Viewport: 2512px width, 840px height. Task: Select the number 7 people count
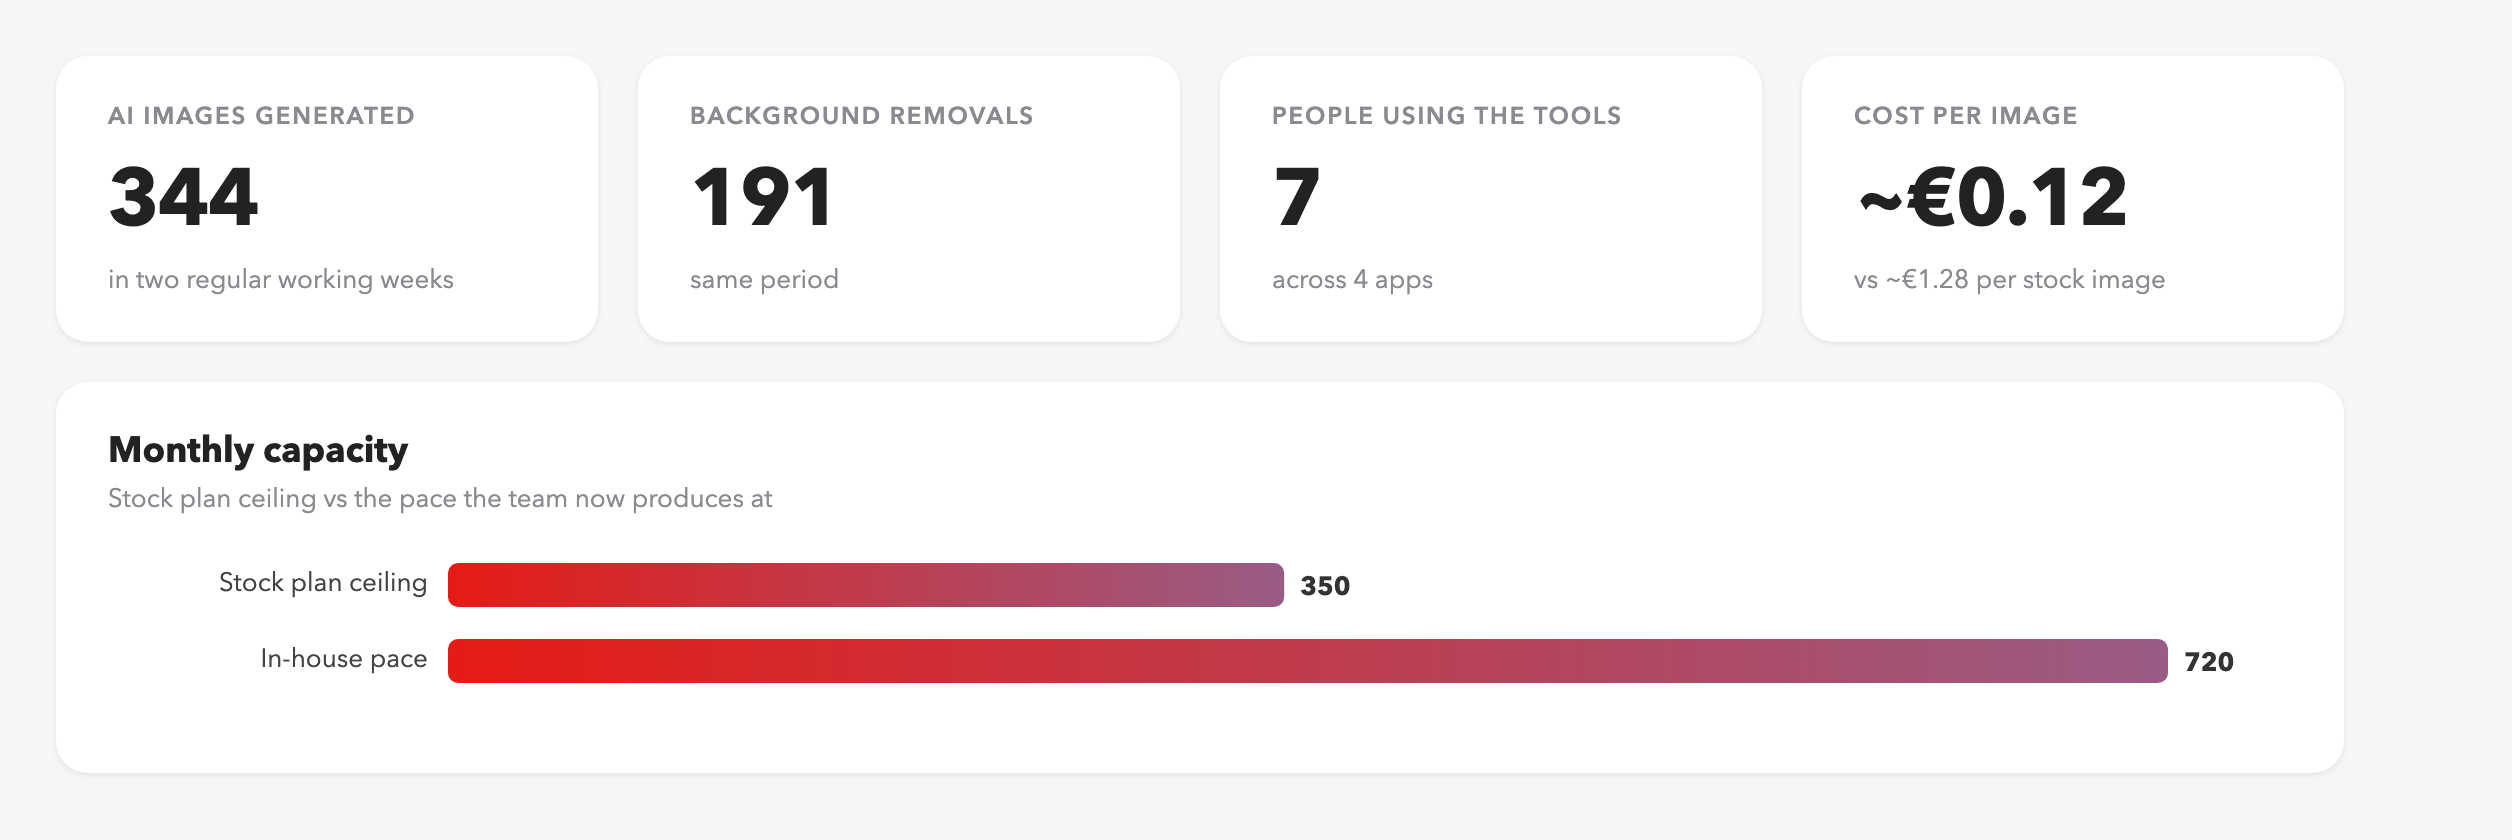point(1297,197)
